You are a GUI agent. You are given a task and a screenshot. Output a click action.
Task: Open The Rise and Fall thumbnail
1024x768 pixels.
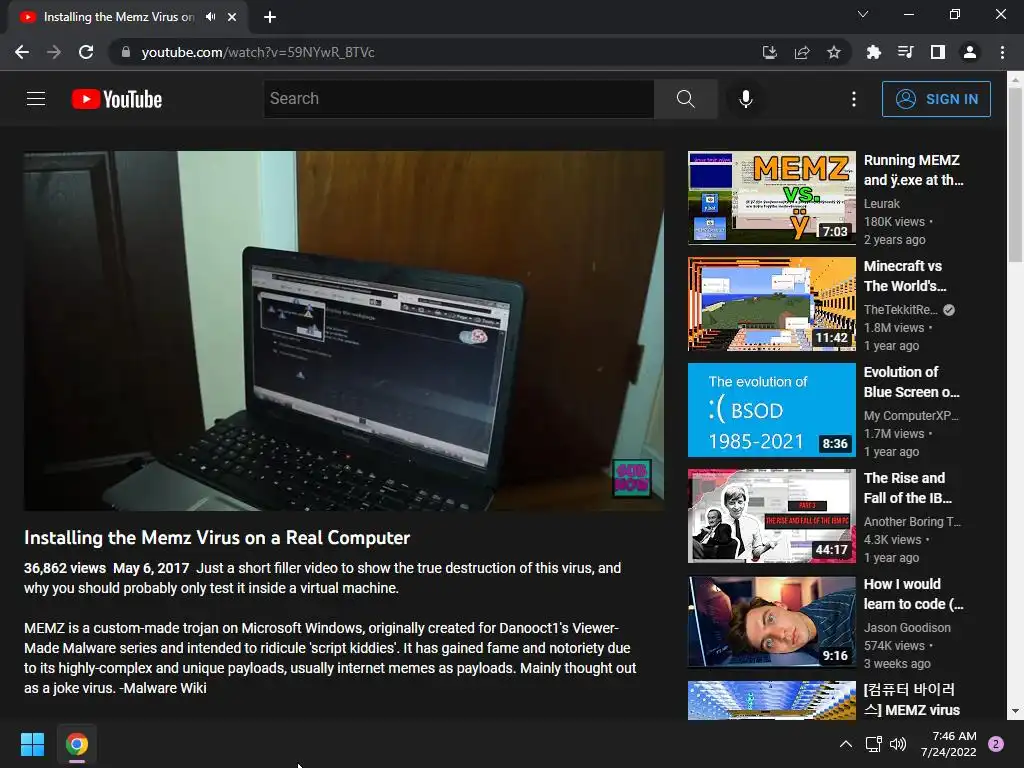(x=772, y=516)
